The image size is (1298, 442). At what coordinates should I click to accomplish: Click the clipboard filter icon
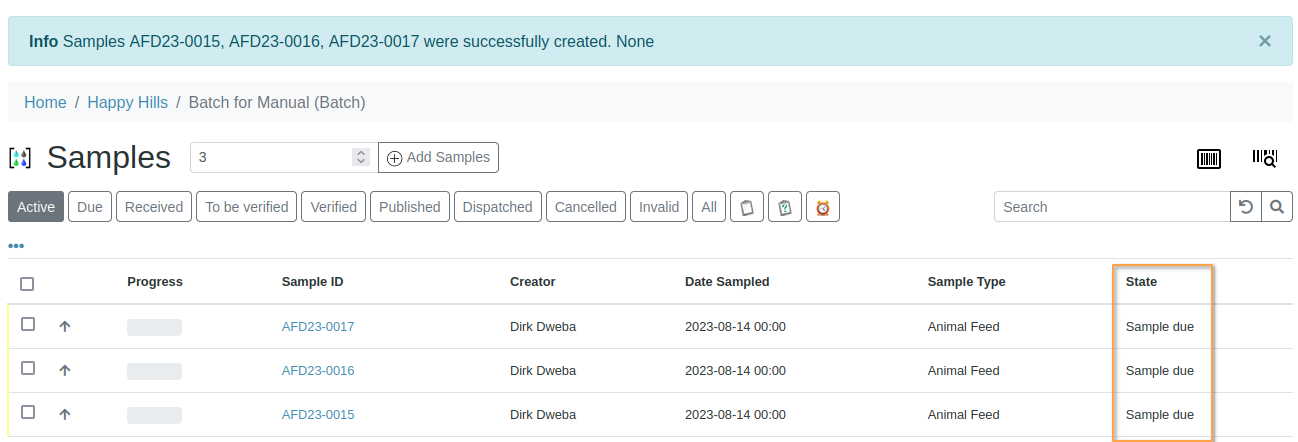pyautogui.click(x=746, y=207)
